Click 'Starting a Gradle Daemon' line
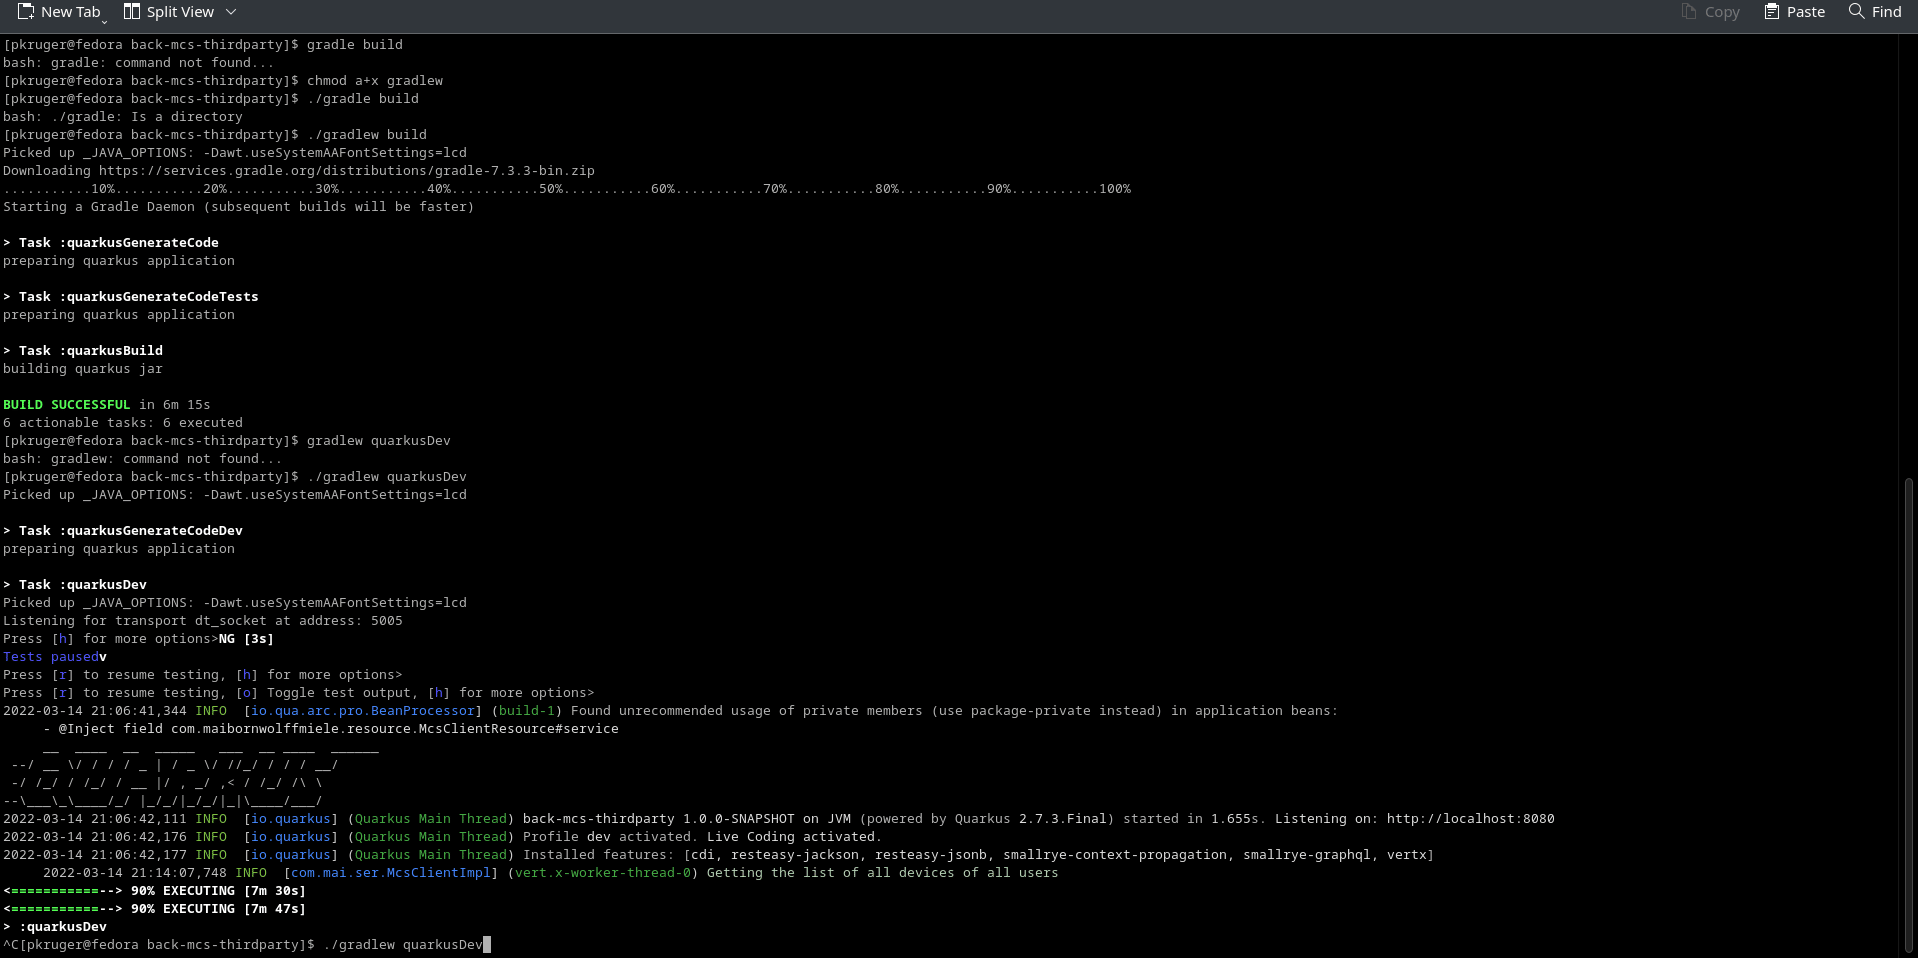The height and width of the screenshot is (958, 1918). [x=239, y=207]
